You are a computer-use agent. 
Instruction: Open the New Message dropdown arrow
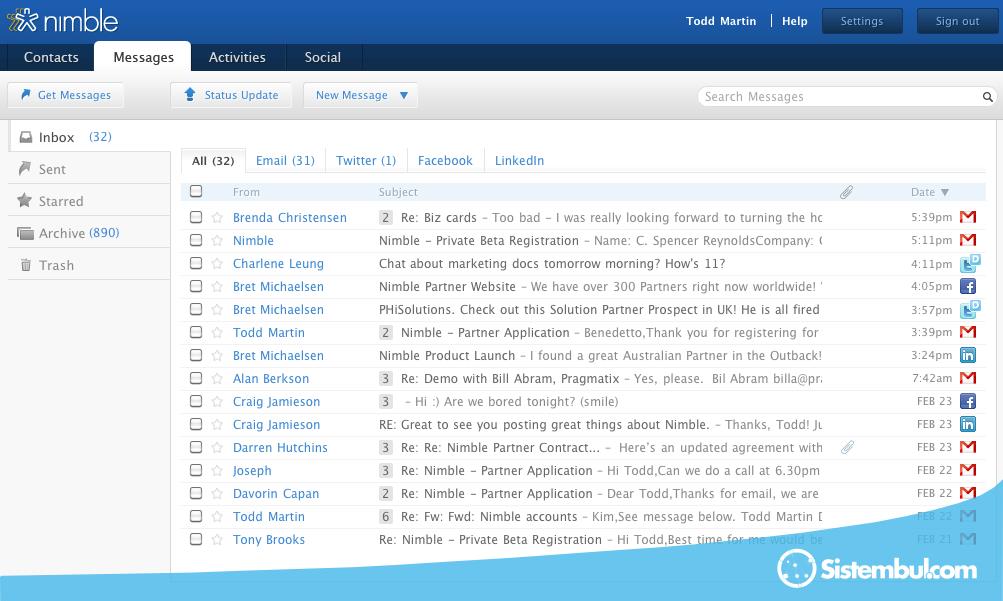(x=404, y=95)
